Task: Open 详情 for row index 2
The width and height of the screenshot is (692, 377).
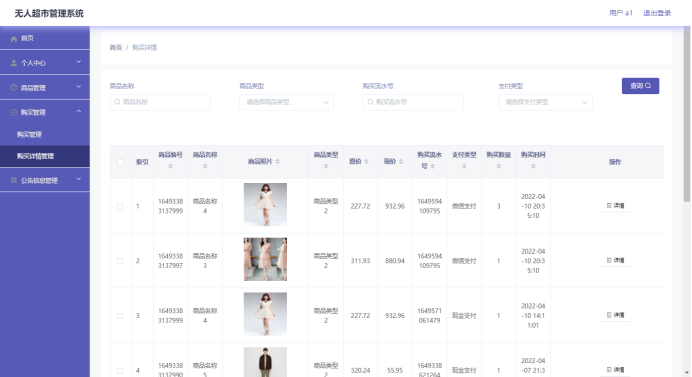Action: [x=615, y=260]
